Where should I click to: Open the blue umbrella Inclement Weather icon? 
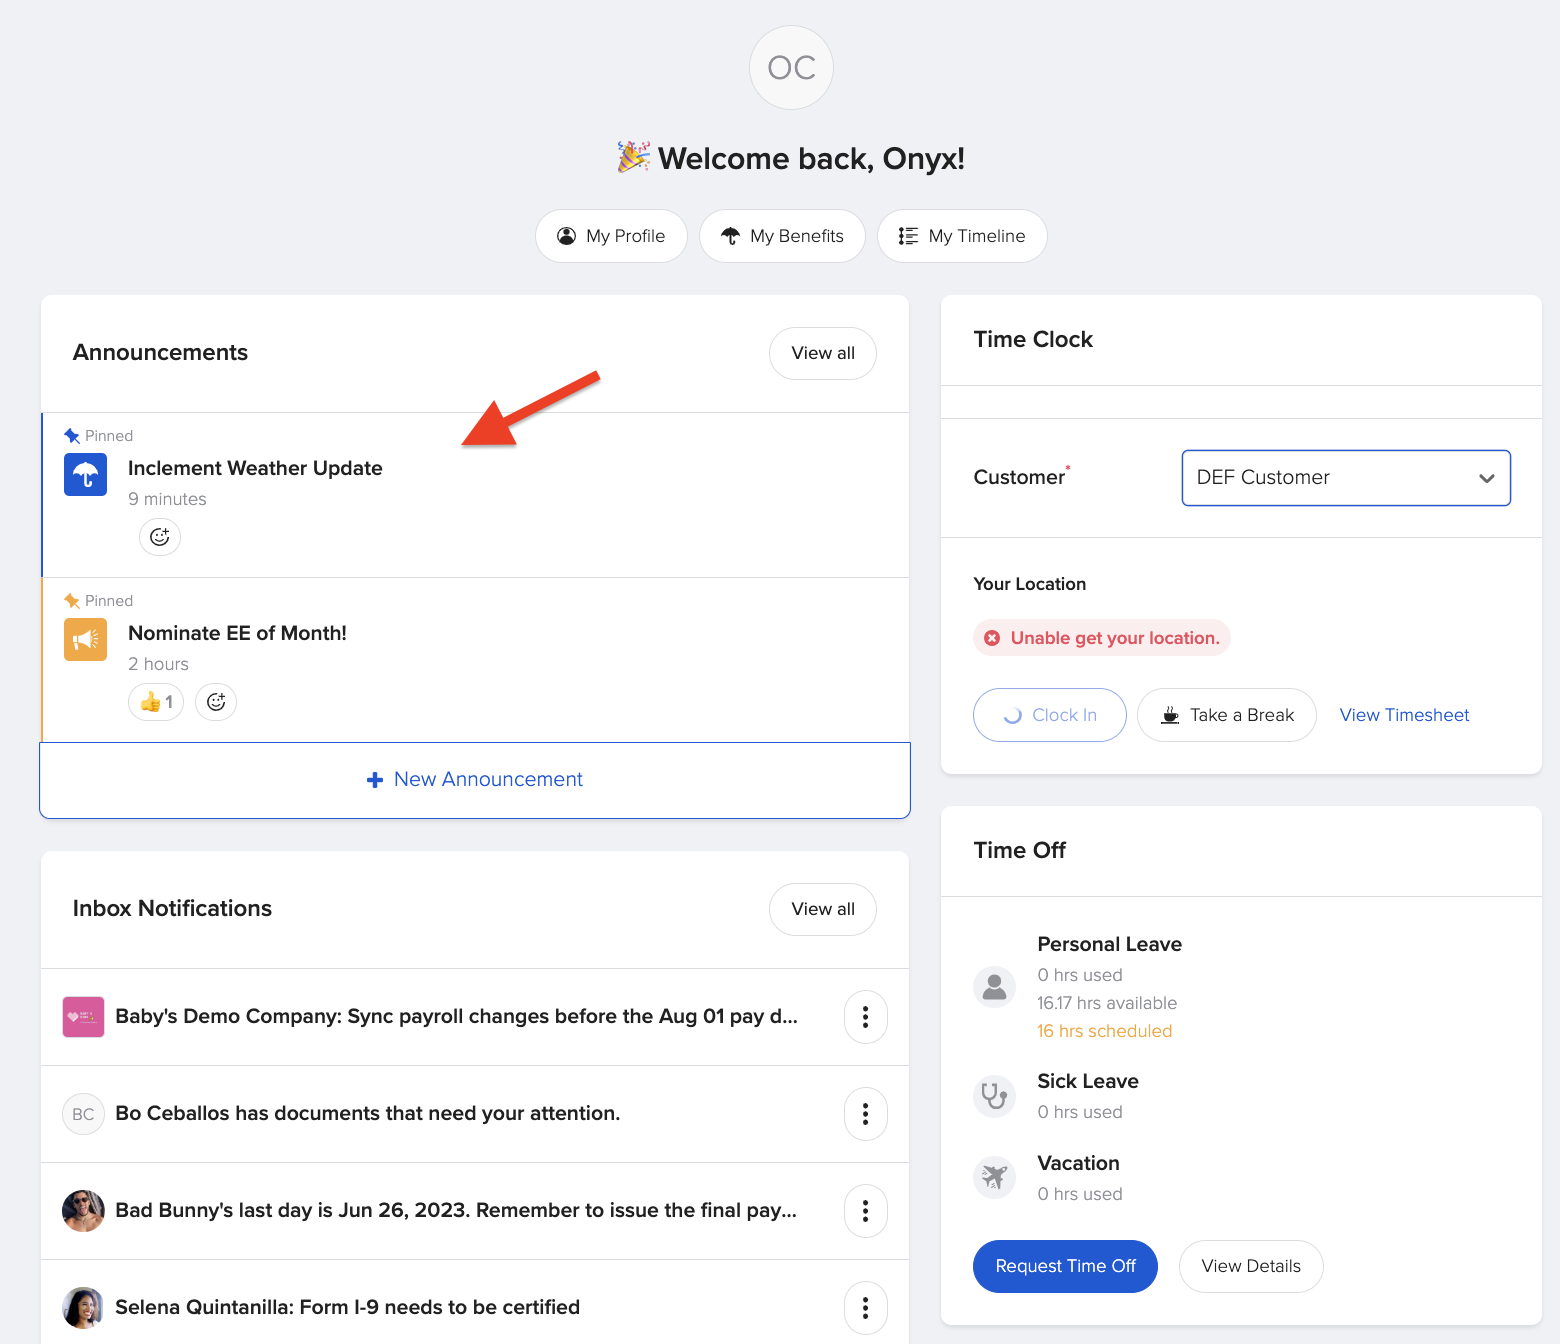point(86,475)
